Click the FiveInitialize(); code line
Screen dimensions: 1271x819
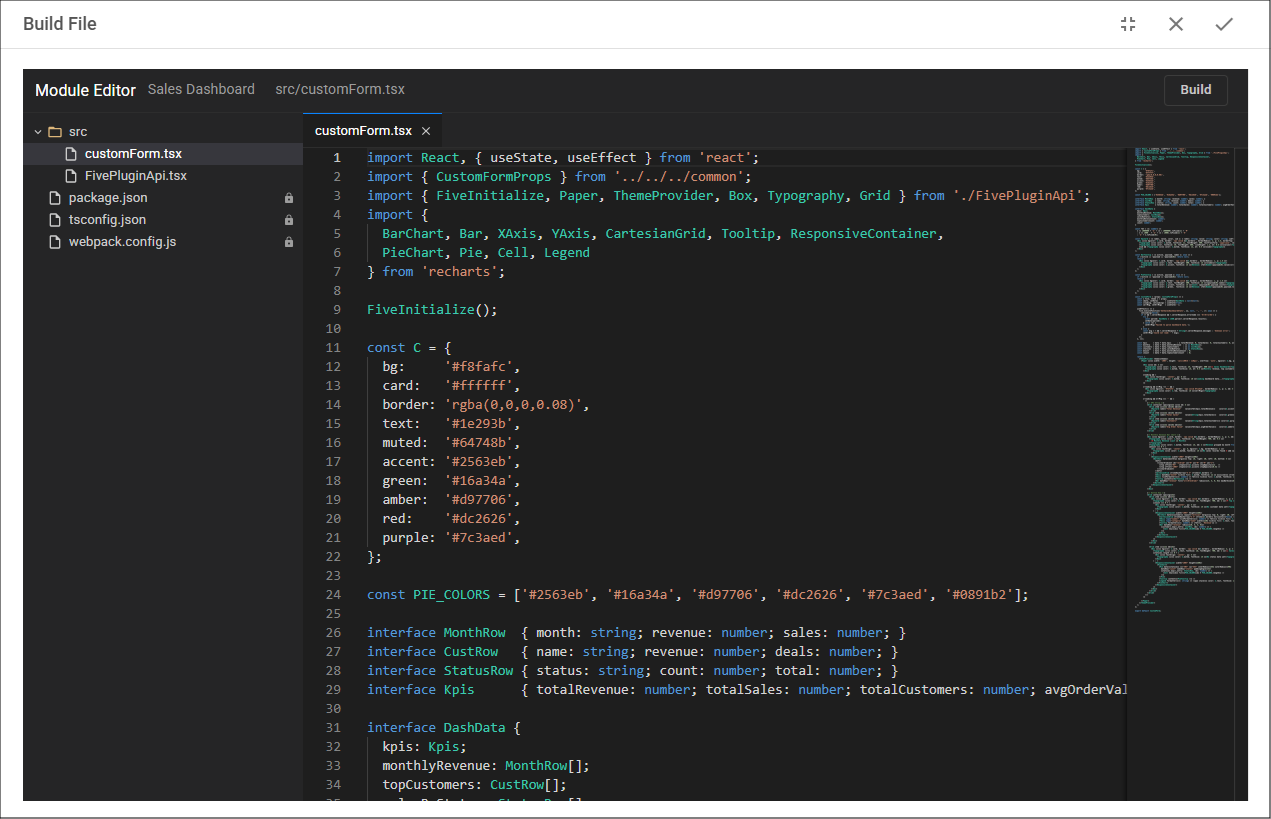432,310
